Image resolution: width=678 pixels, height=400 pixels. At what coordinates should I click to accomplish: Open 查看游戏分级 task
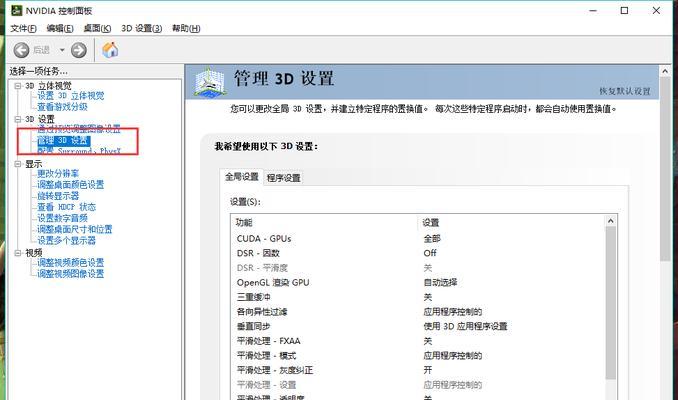coord(62,107)
